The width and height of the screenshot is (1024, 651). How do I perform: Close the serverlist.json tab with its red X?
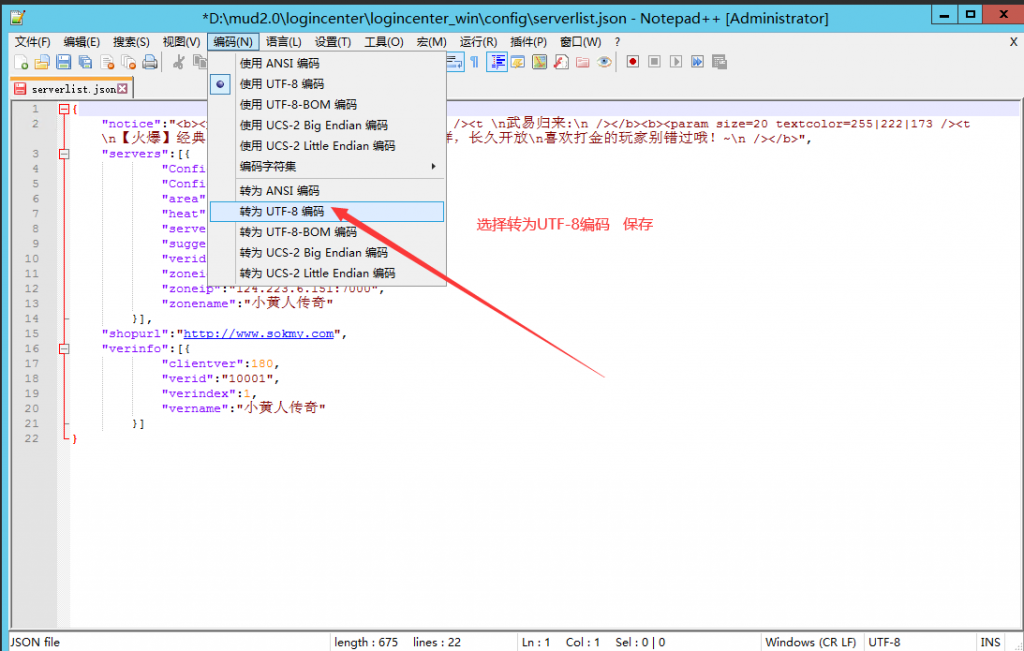122,89
